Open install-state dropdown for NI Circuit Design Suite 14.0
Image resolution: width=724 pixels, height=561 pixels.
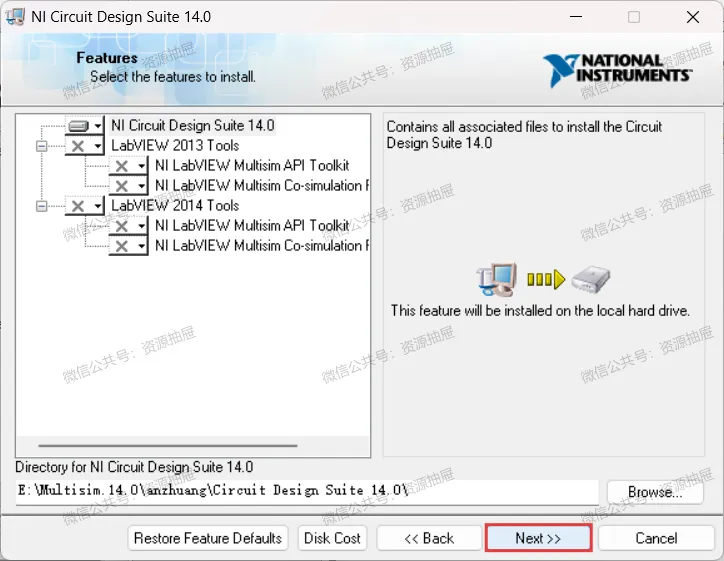pyautogui.click(x=85, y=126)
